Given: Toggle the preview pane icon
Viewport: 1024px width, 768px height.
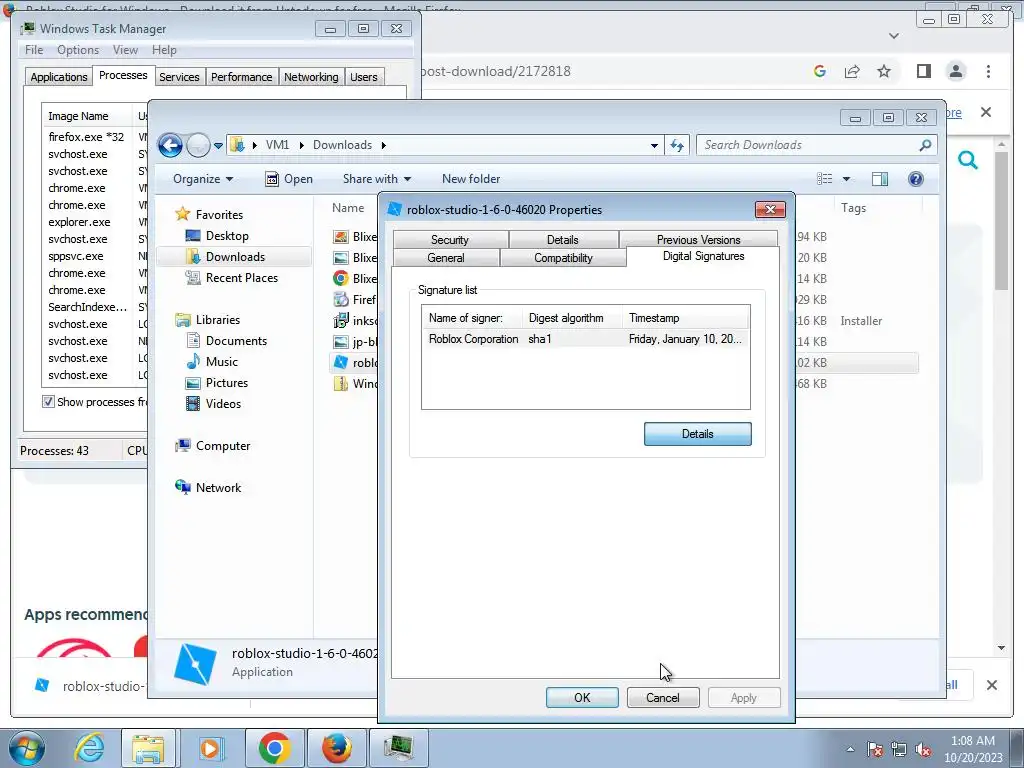Looking at the screenshot, I should click(x=880, y=179).
